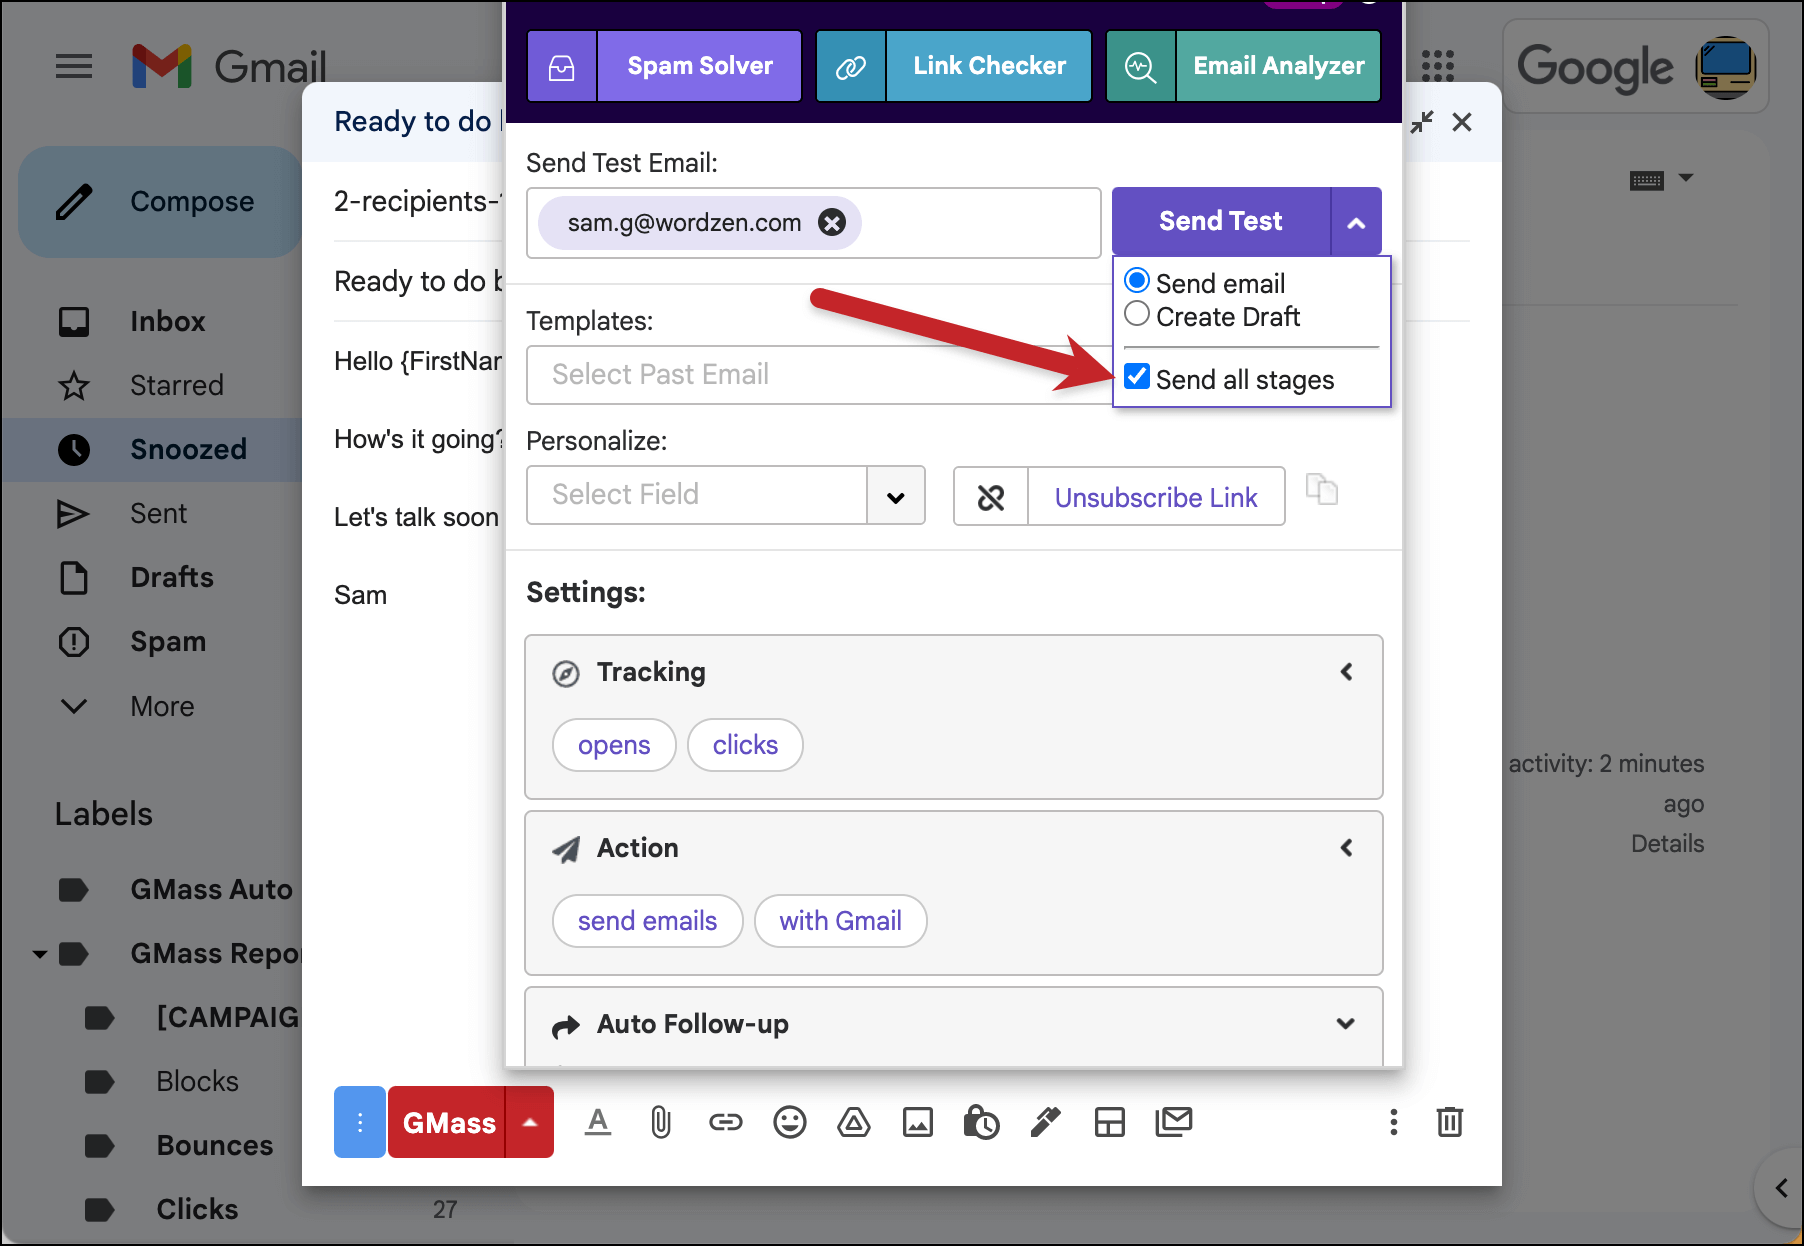The width and height of the screenshot is (1804, 1246).
Task: Insert a photo
Action: [x=918, y=1122]
